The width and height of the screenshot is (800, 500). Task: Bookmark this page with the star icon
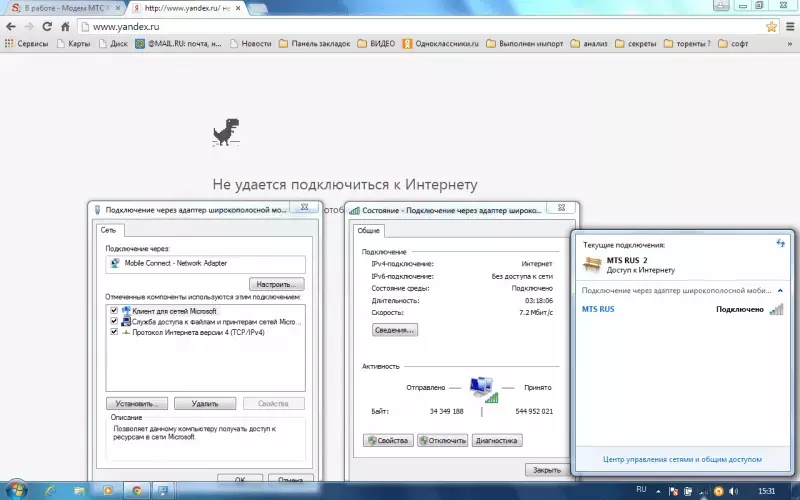[x=771, y=27]
